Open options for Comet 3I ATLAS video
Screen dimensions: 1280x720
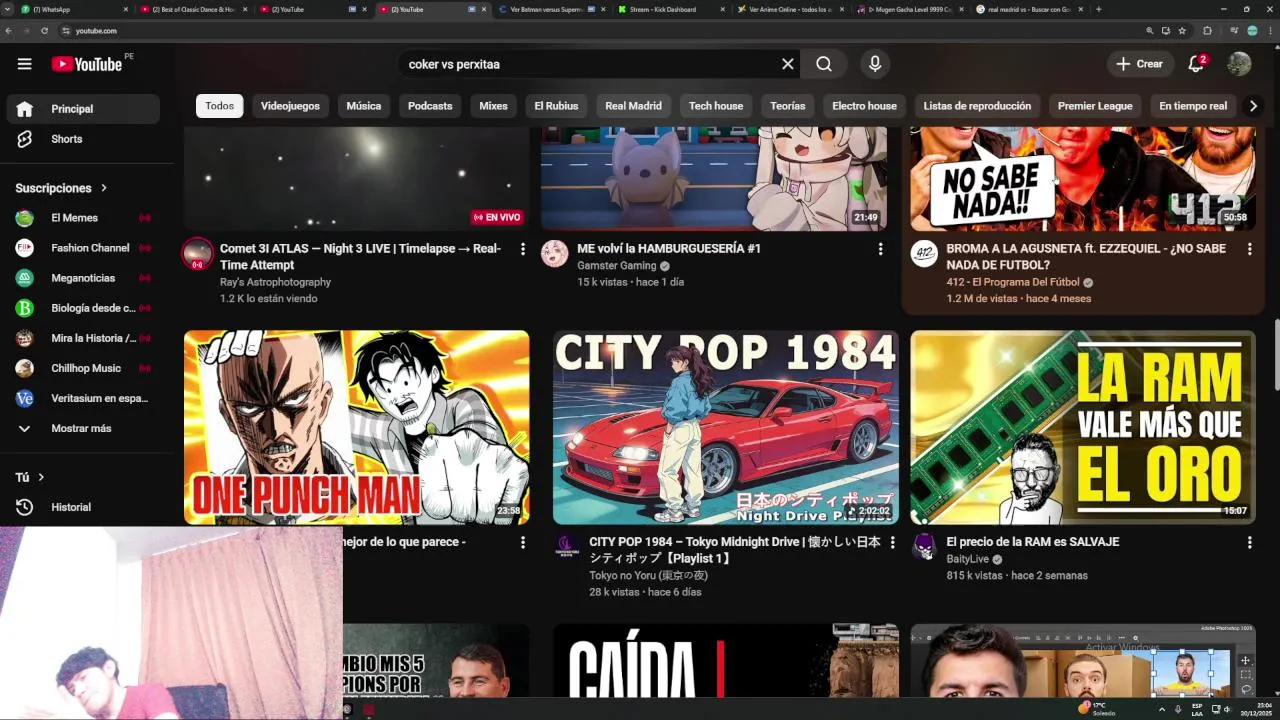point(522,249)
